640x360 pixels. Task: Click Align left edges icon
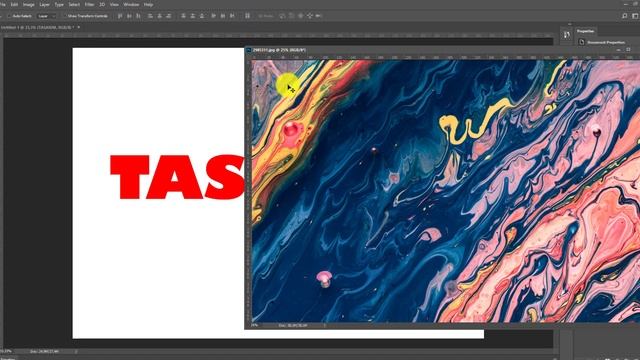pyautogui.click(x=150, y=16)
